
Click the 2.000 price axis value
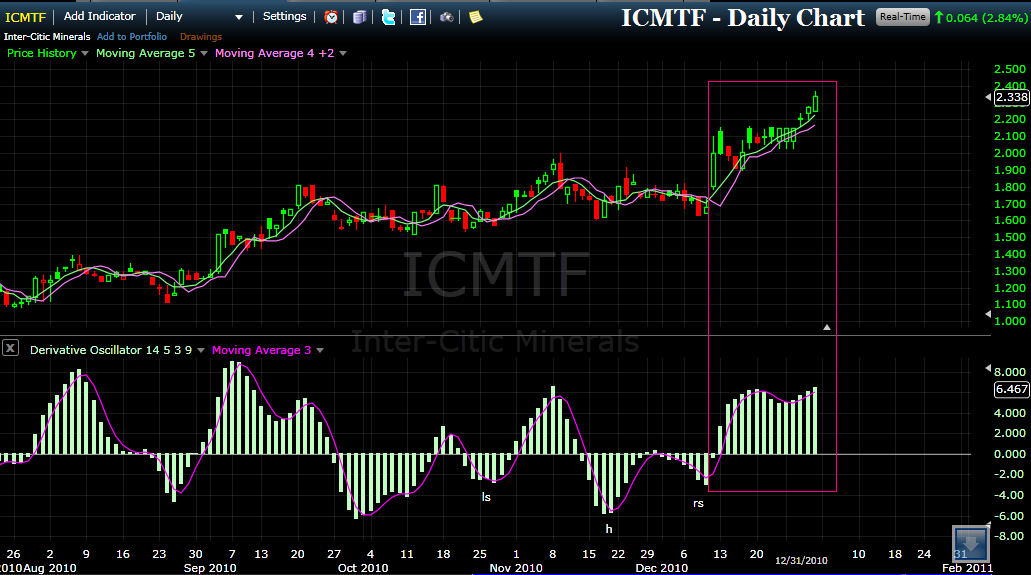pos(1010,153)
